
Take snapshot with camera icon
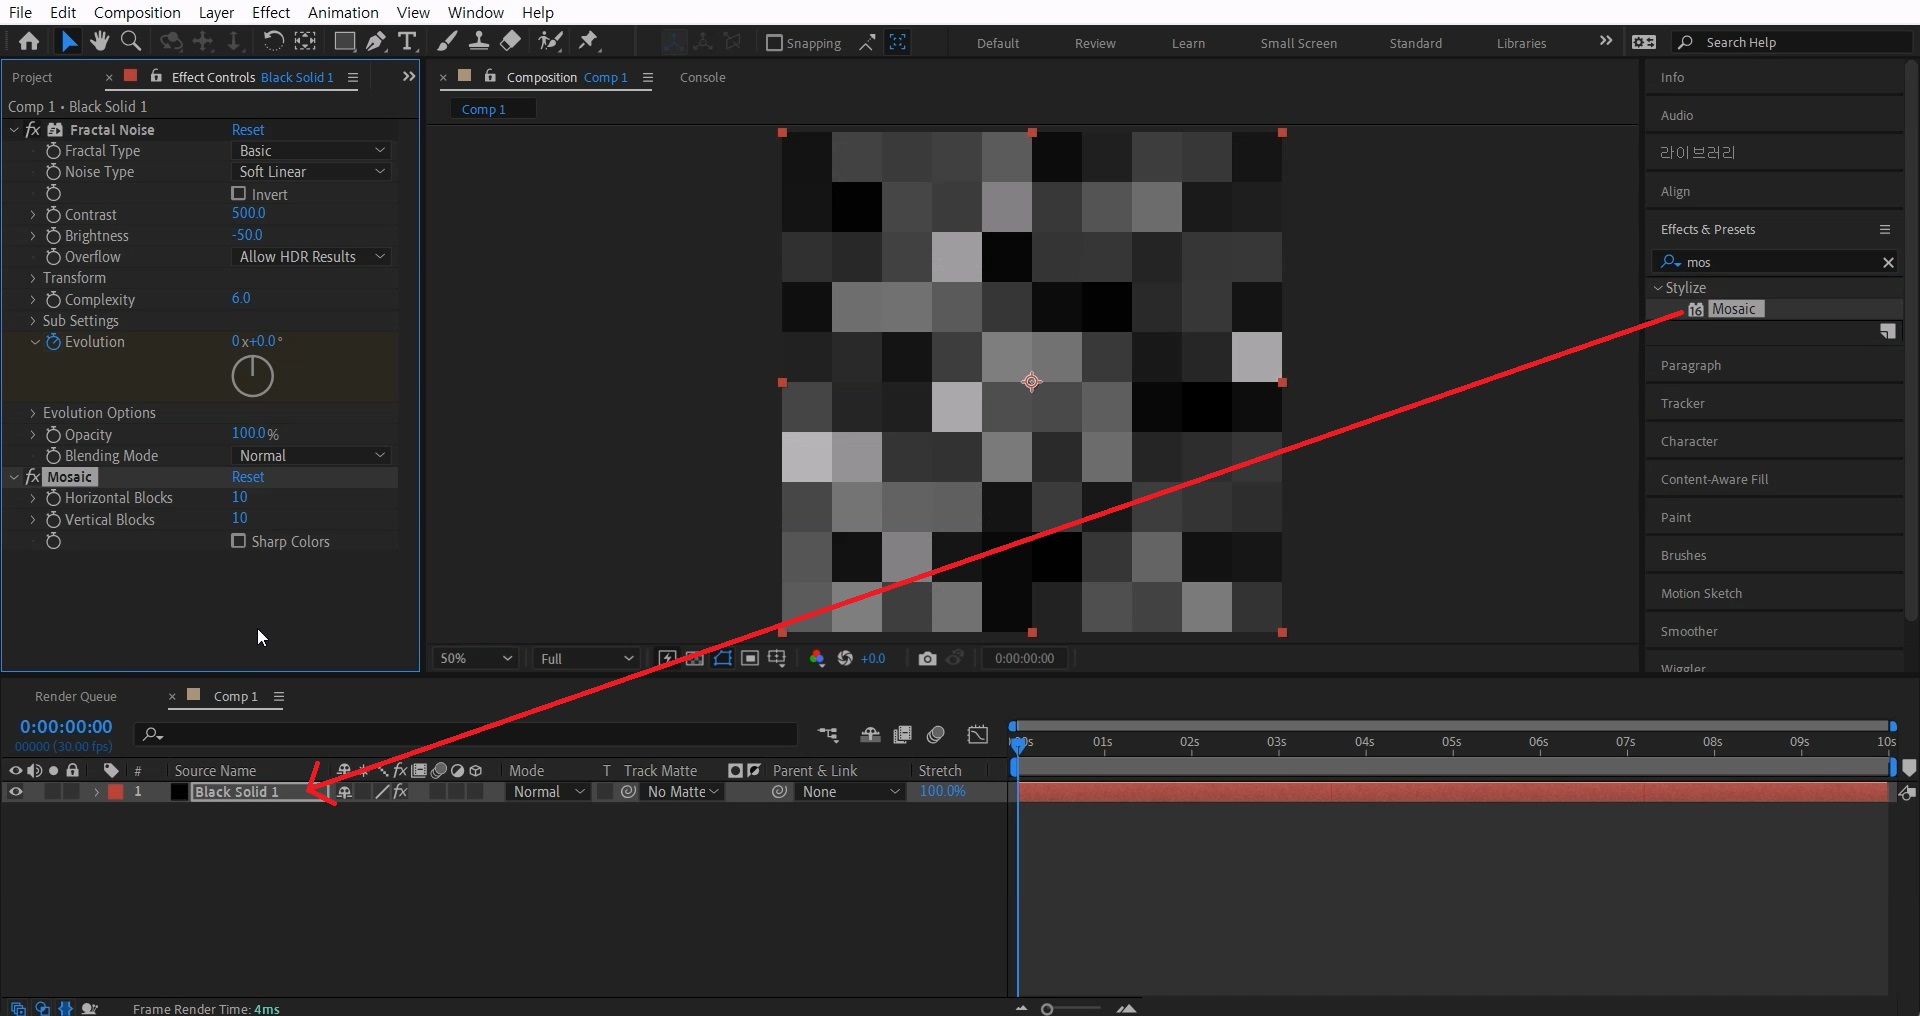pyautogui.click(x=927, y=658)
